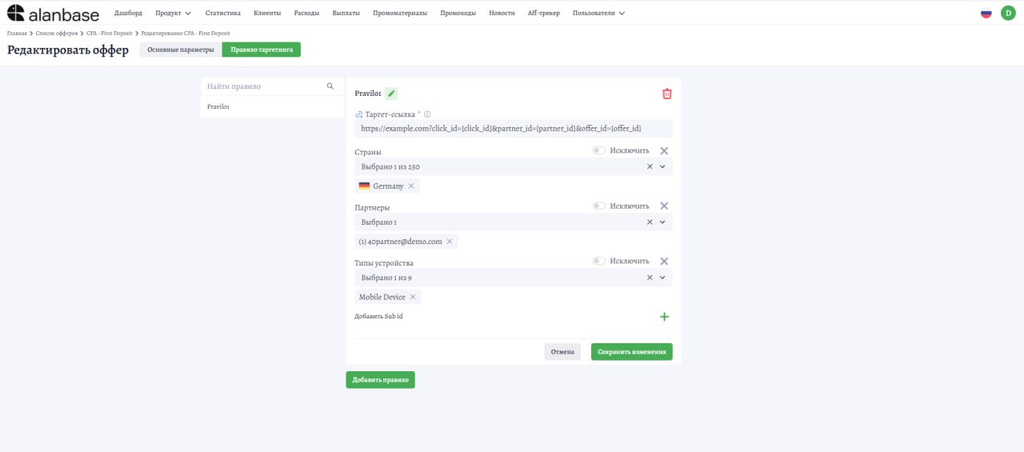Viewport: 1024px width, 452px height.
Task: Remove Germany tag with its x icon
Action: pos(411,186)
